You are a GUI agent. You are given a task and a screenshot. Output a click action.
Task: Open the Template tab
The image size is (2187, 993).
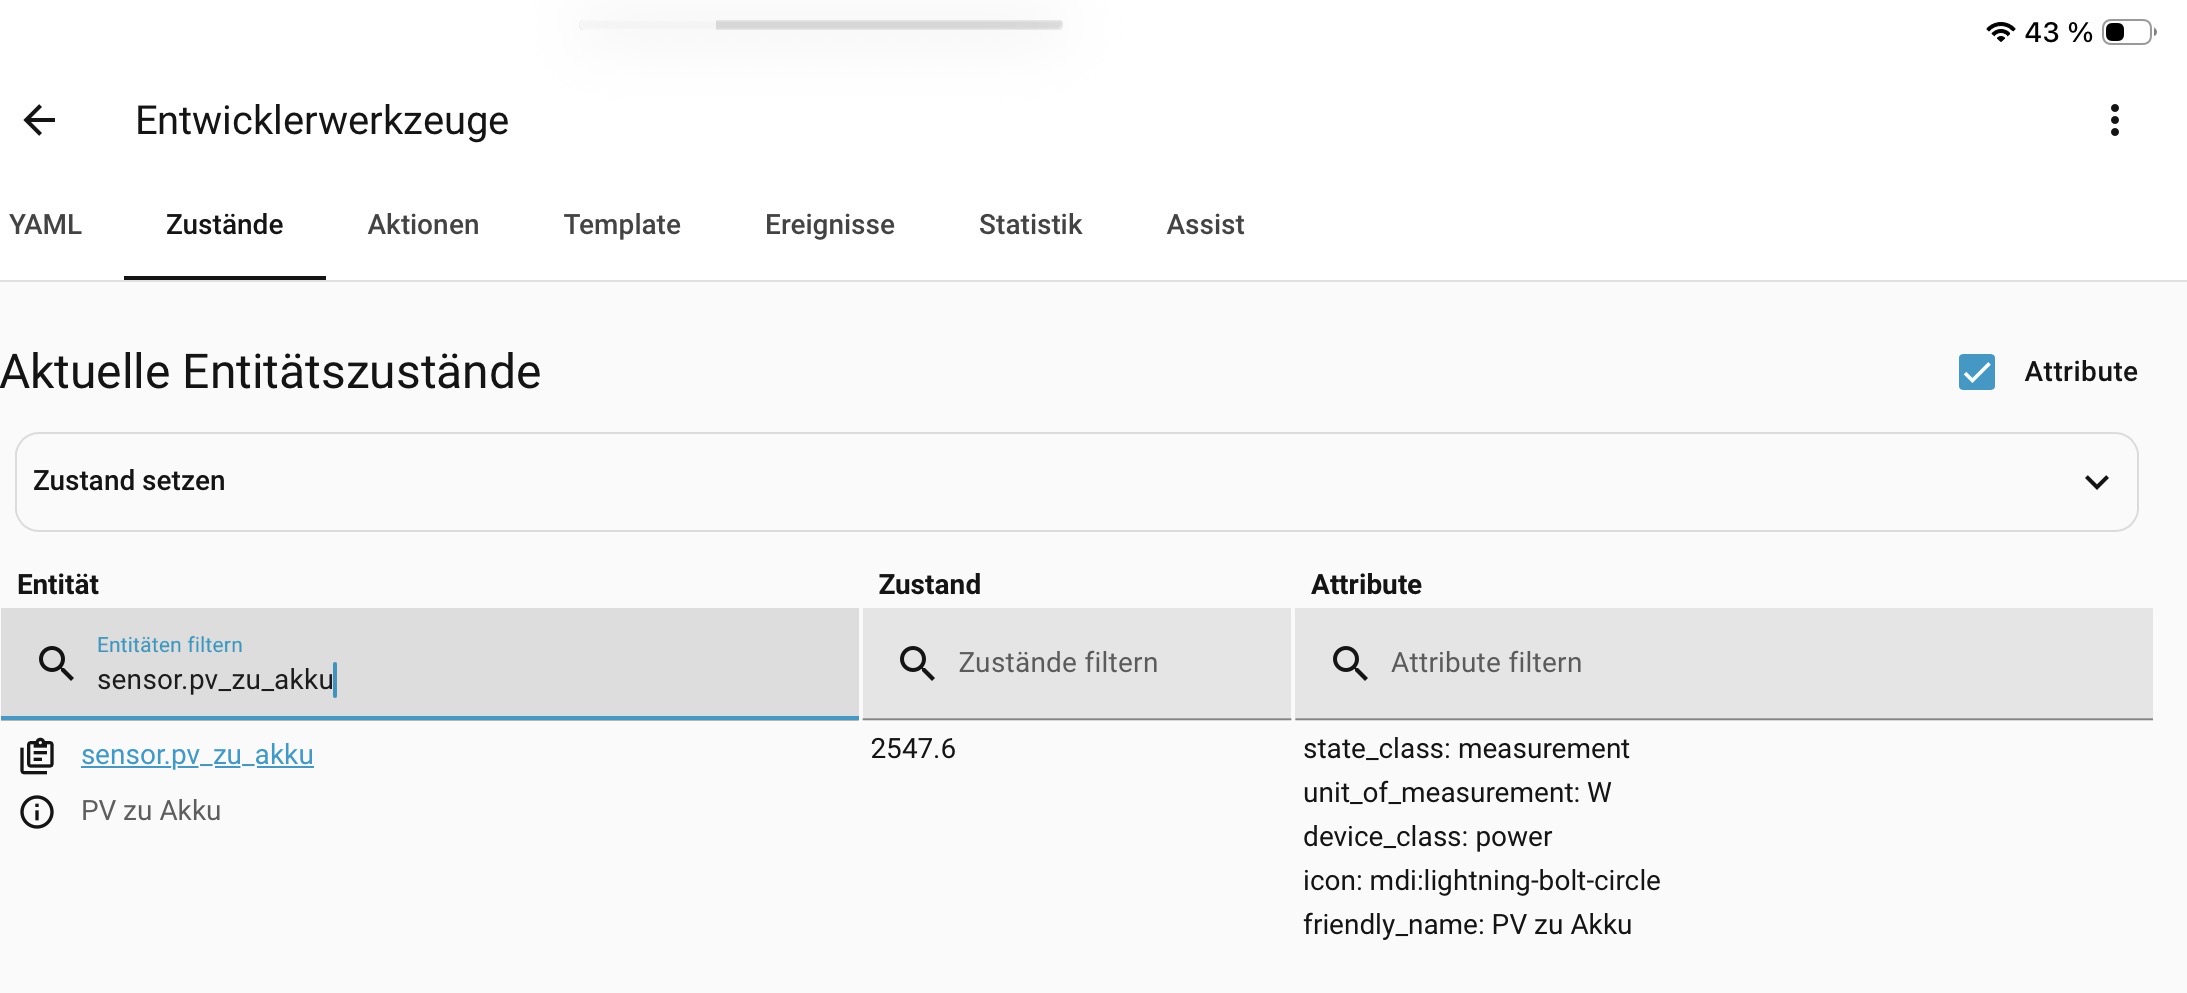coord(621,225)
